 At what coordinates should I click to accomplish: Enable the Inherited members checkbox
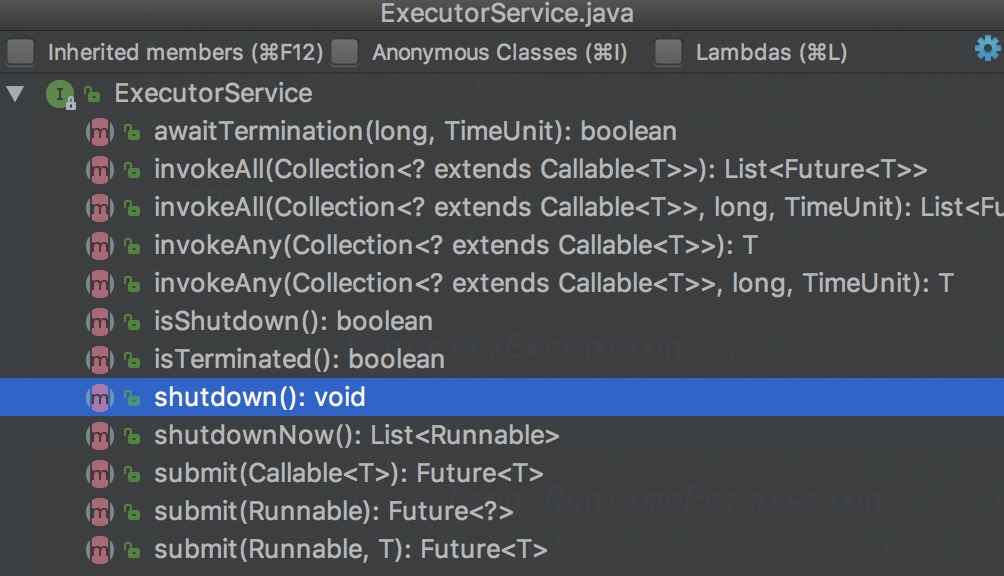tap(21, 52)
